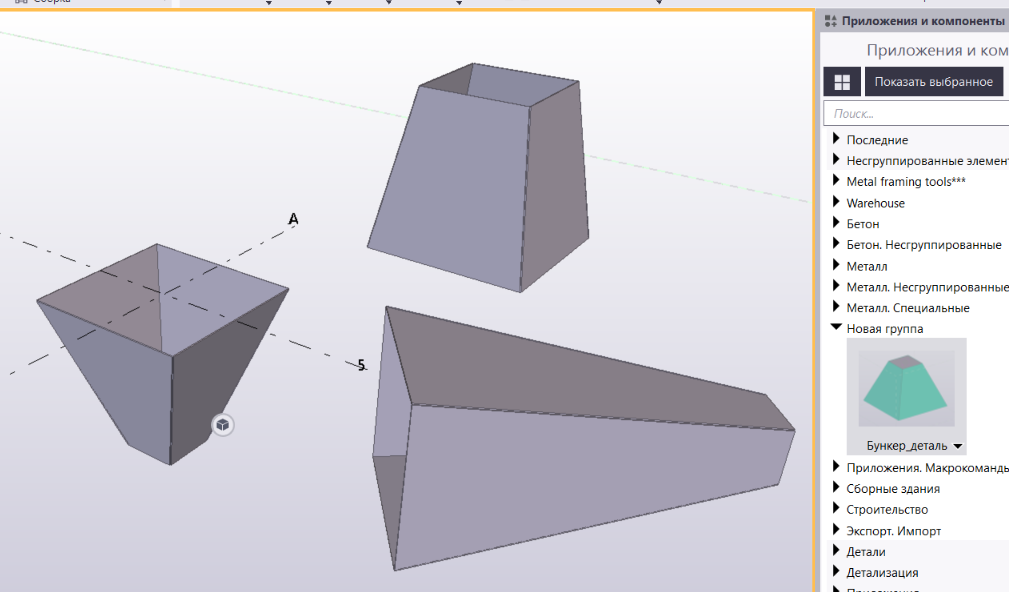Click the cube symbol on the bunker part
The width and height of the screenshot is (1009, 592).
(x=222, y=425)
